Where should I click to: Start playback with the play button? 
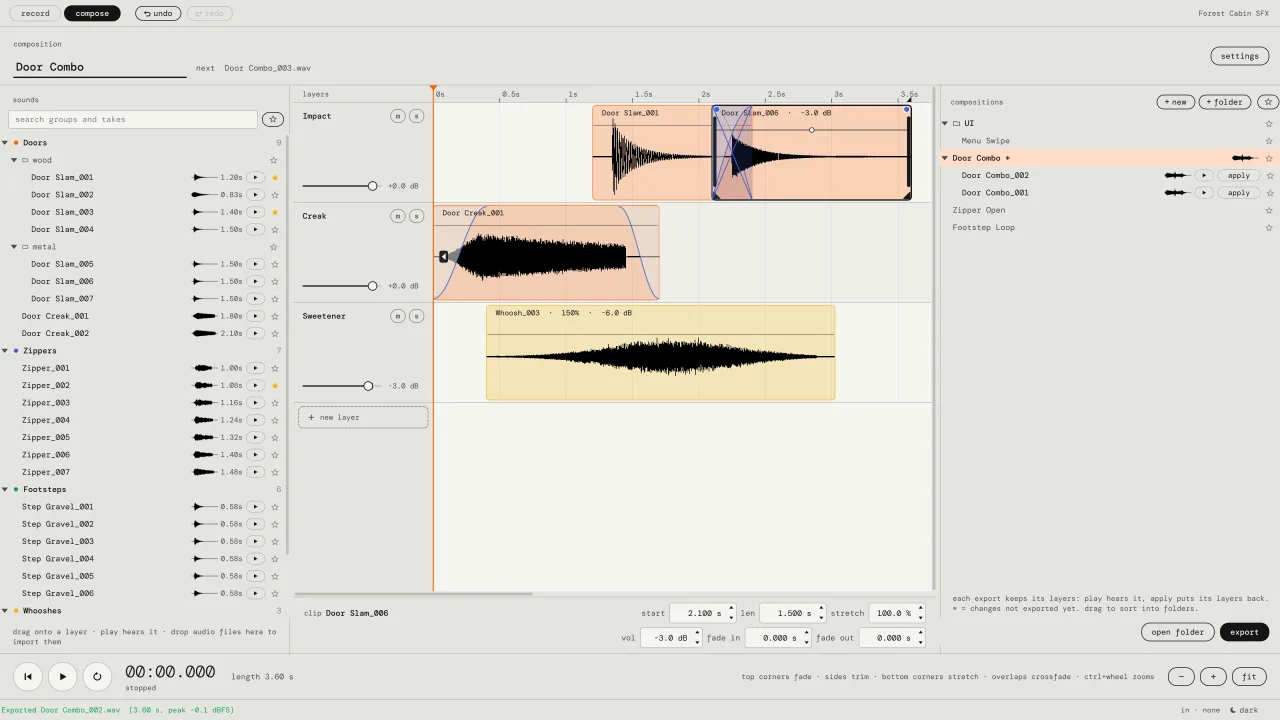coord(62,676)
